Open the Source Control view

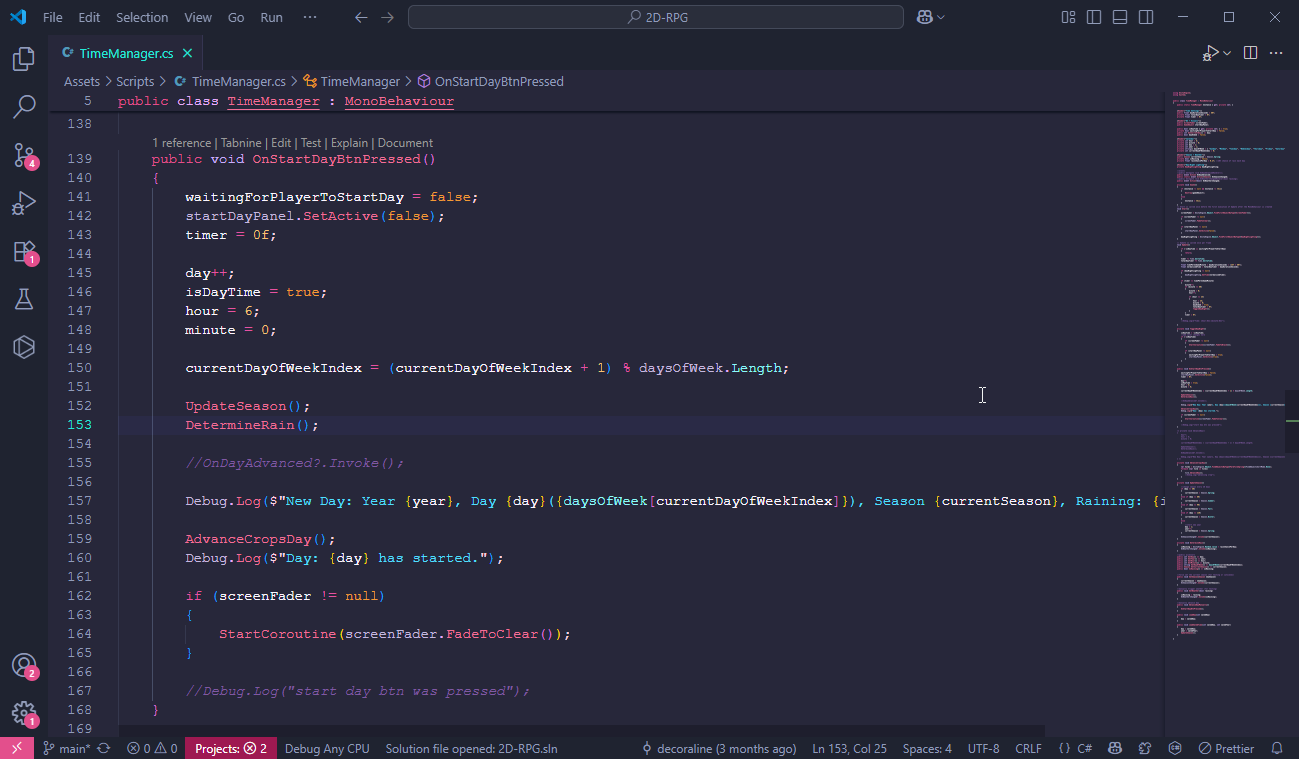tap(24, 155)
